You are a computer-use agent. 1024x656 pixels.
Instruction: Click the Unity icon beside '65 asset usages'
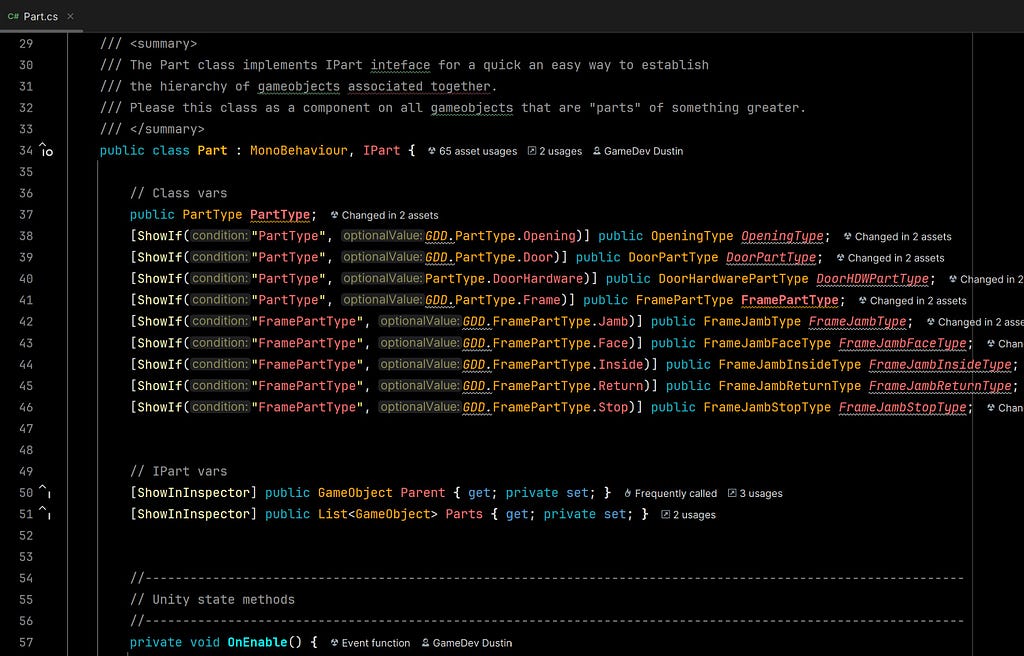click(432, 151)
